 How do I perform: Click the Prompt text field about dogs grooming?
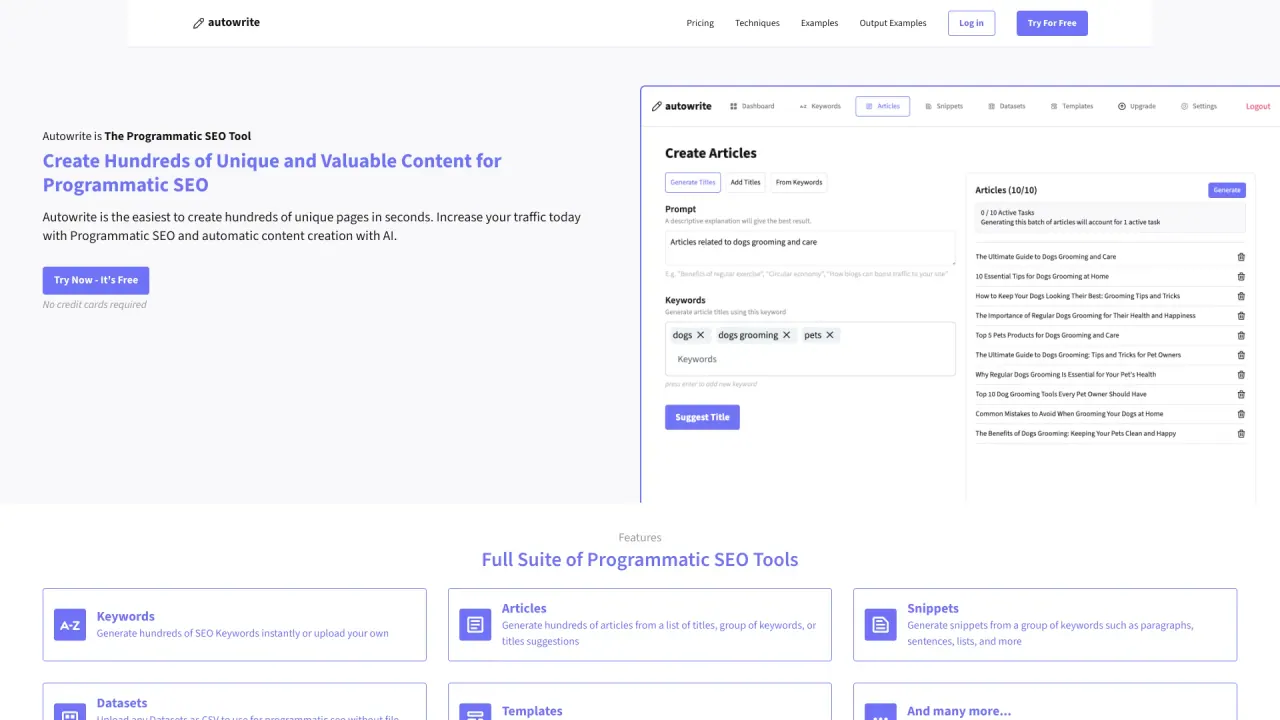point(810,247)
